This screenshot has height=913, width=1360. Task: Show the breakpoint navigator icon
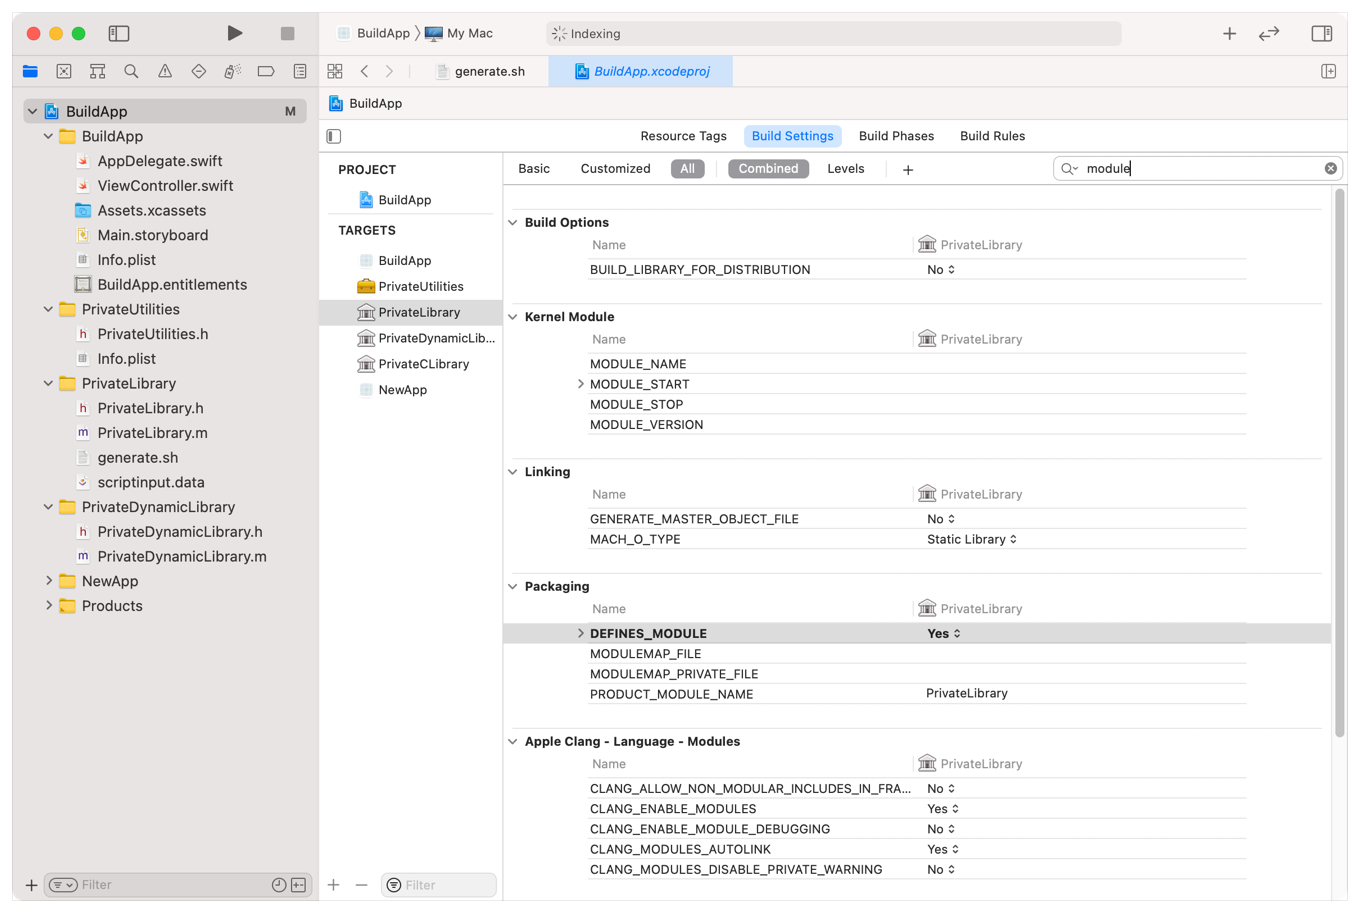(x=266, y=71)
